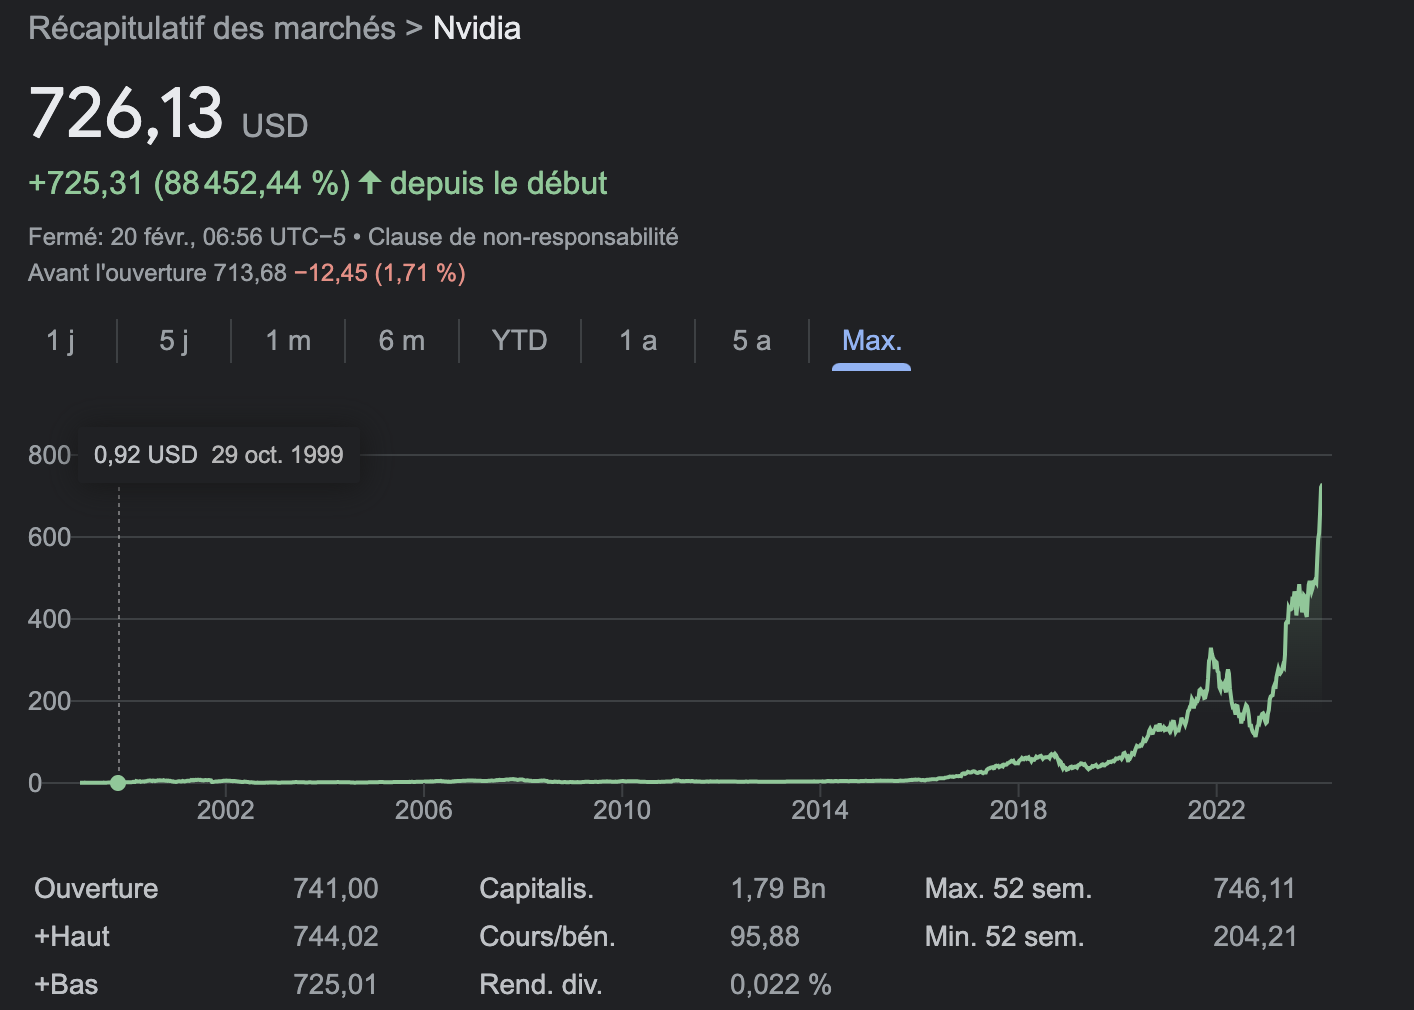This screenshot has width=1414, height=1010.
Task: Click the +Bas value 725,01
Action: click(x=335, y=984)
